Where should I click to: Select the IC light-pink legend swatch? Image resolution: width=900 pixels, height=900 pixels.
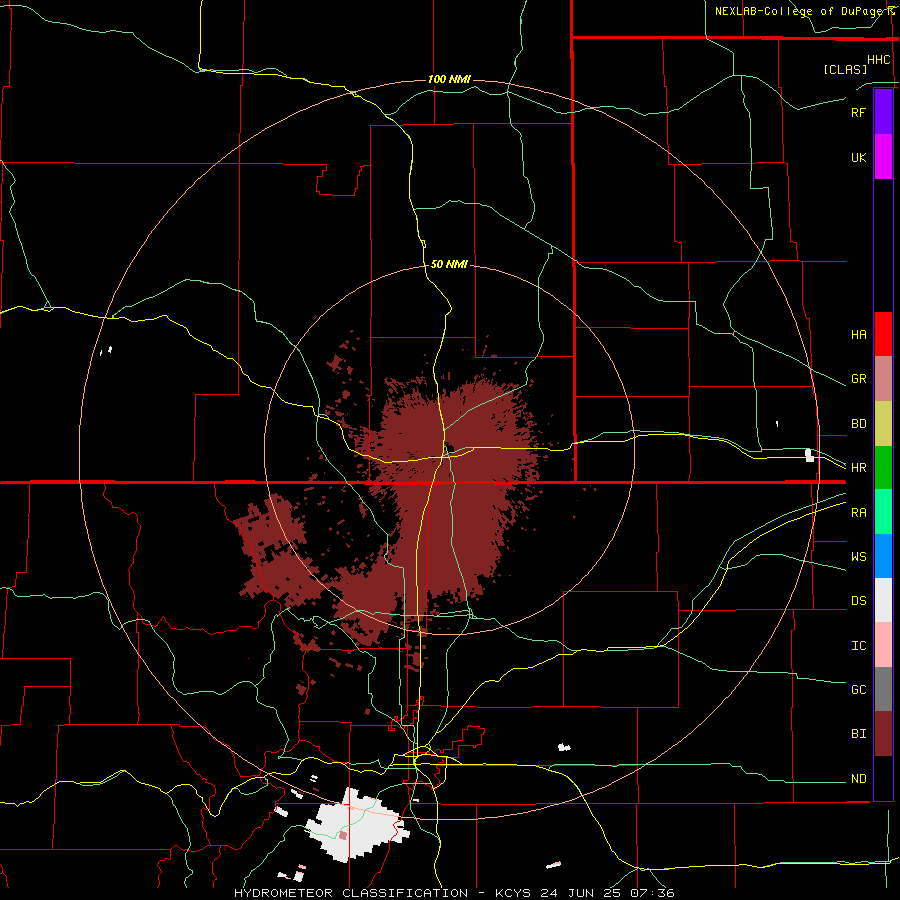[x=883, y=645]
